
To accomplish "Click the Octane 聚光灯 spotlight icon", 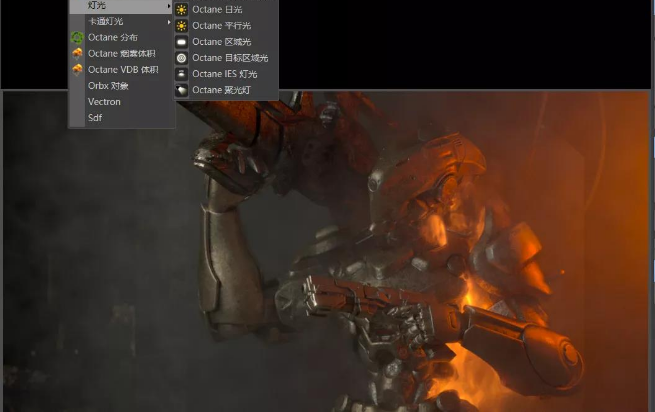I will click(x=181, y=90).
